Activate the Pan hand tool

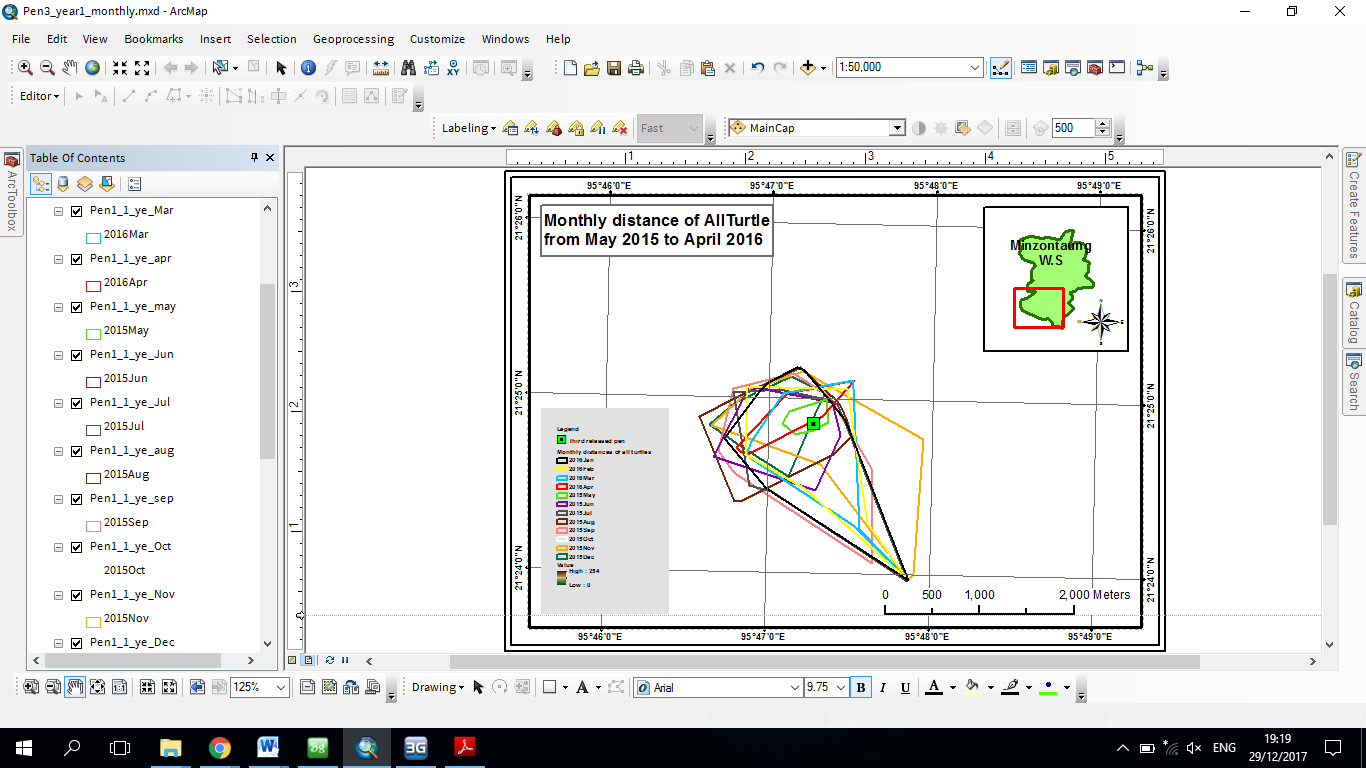pyautogui.click(x=70, y=68)
